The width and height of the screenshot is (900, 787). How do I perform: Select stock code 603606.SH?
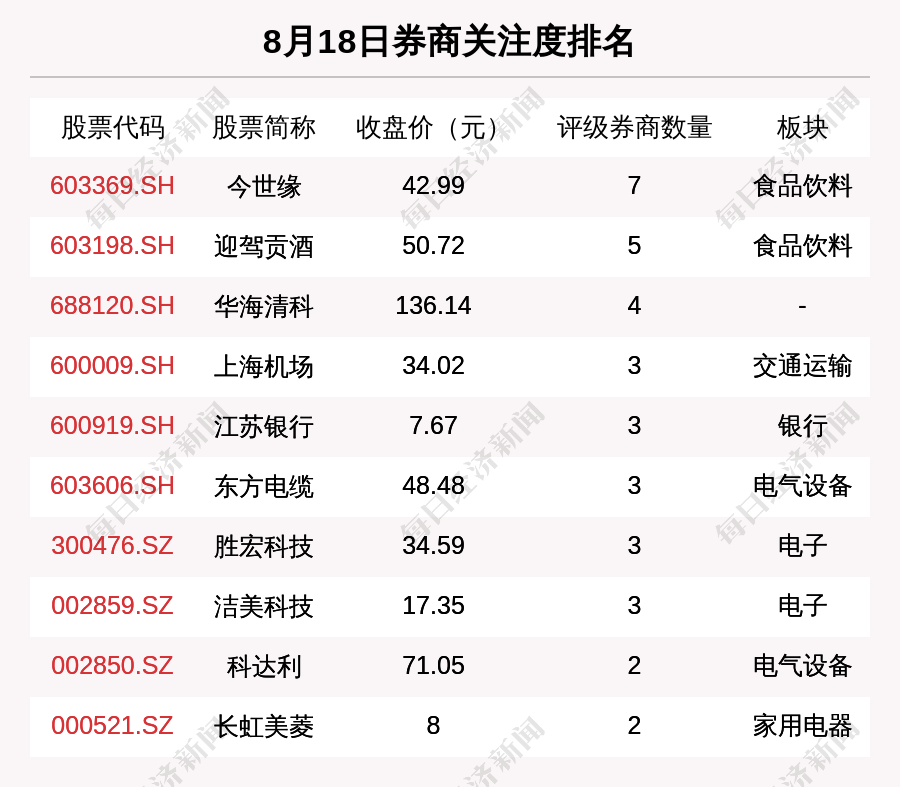(x=112, y=486)
